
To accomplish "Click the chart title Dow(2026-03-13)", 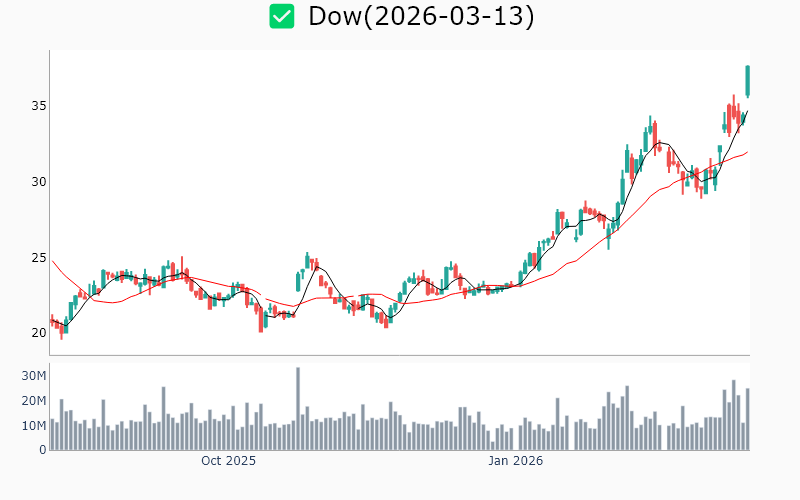I will (421, 16).
